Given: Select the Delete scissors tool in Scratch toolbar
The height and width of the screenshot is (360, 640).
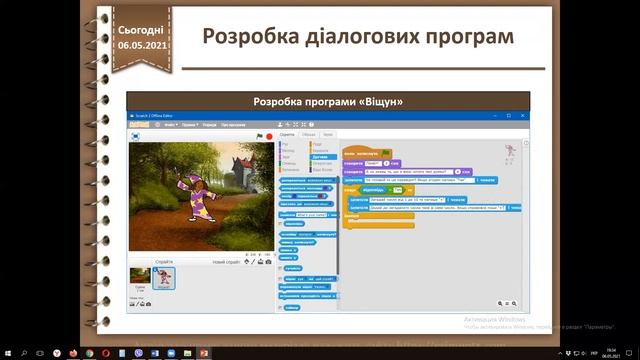Looking at the screenshot, I should coord(287,125).
